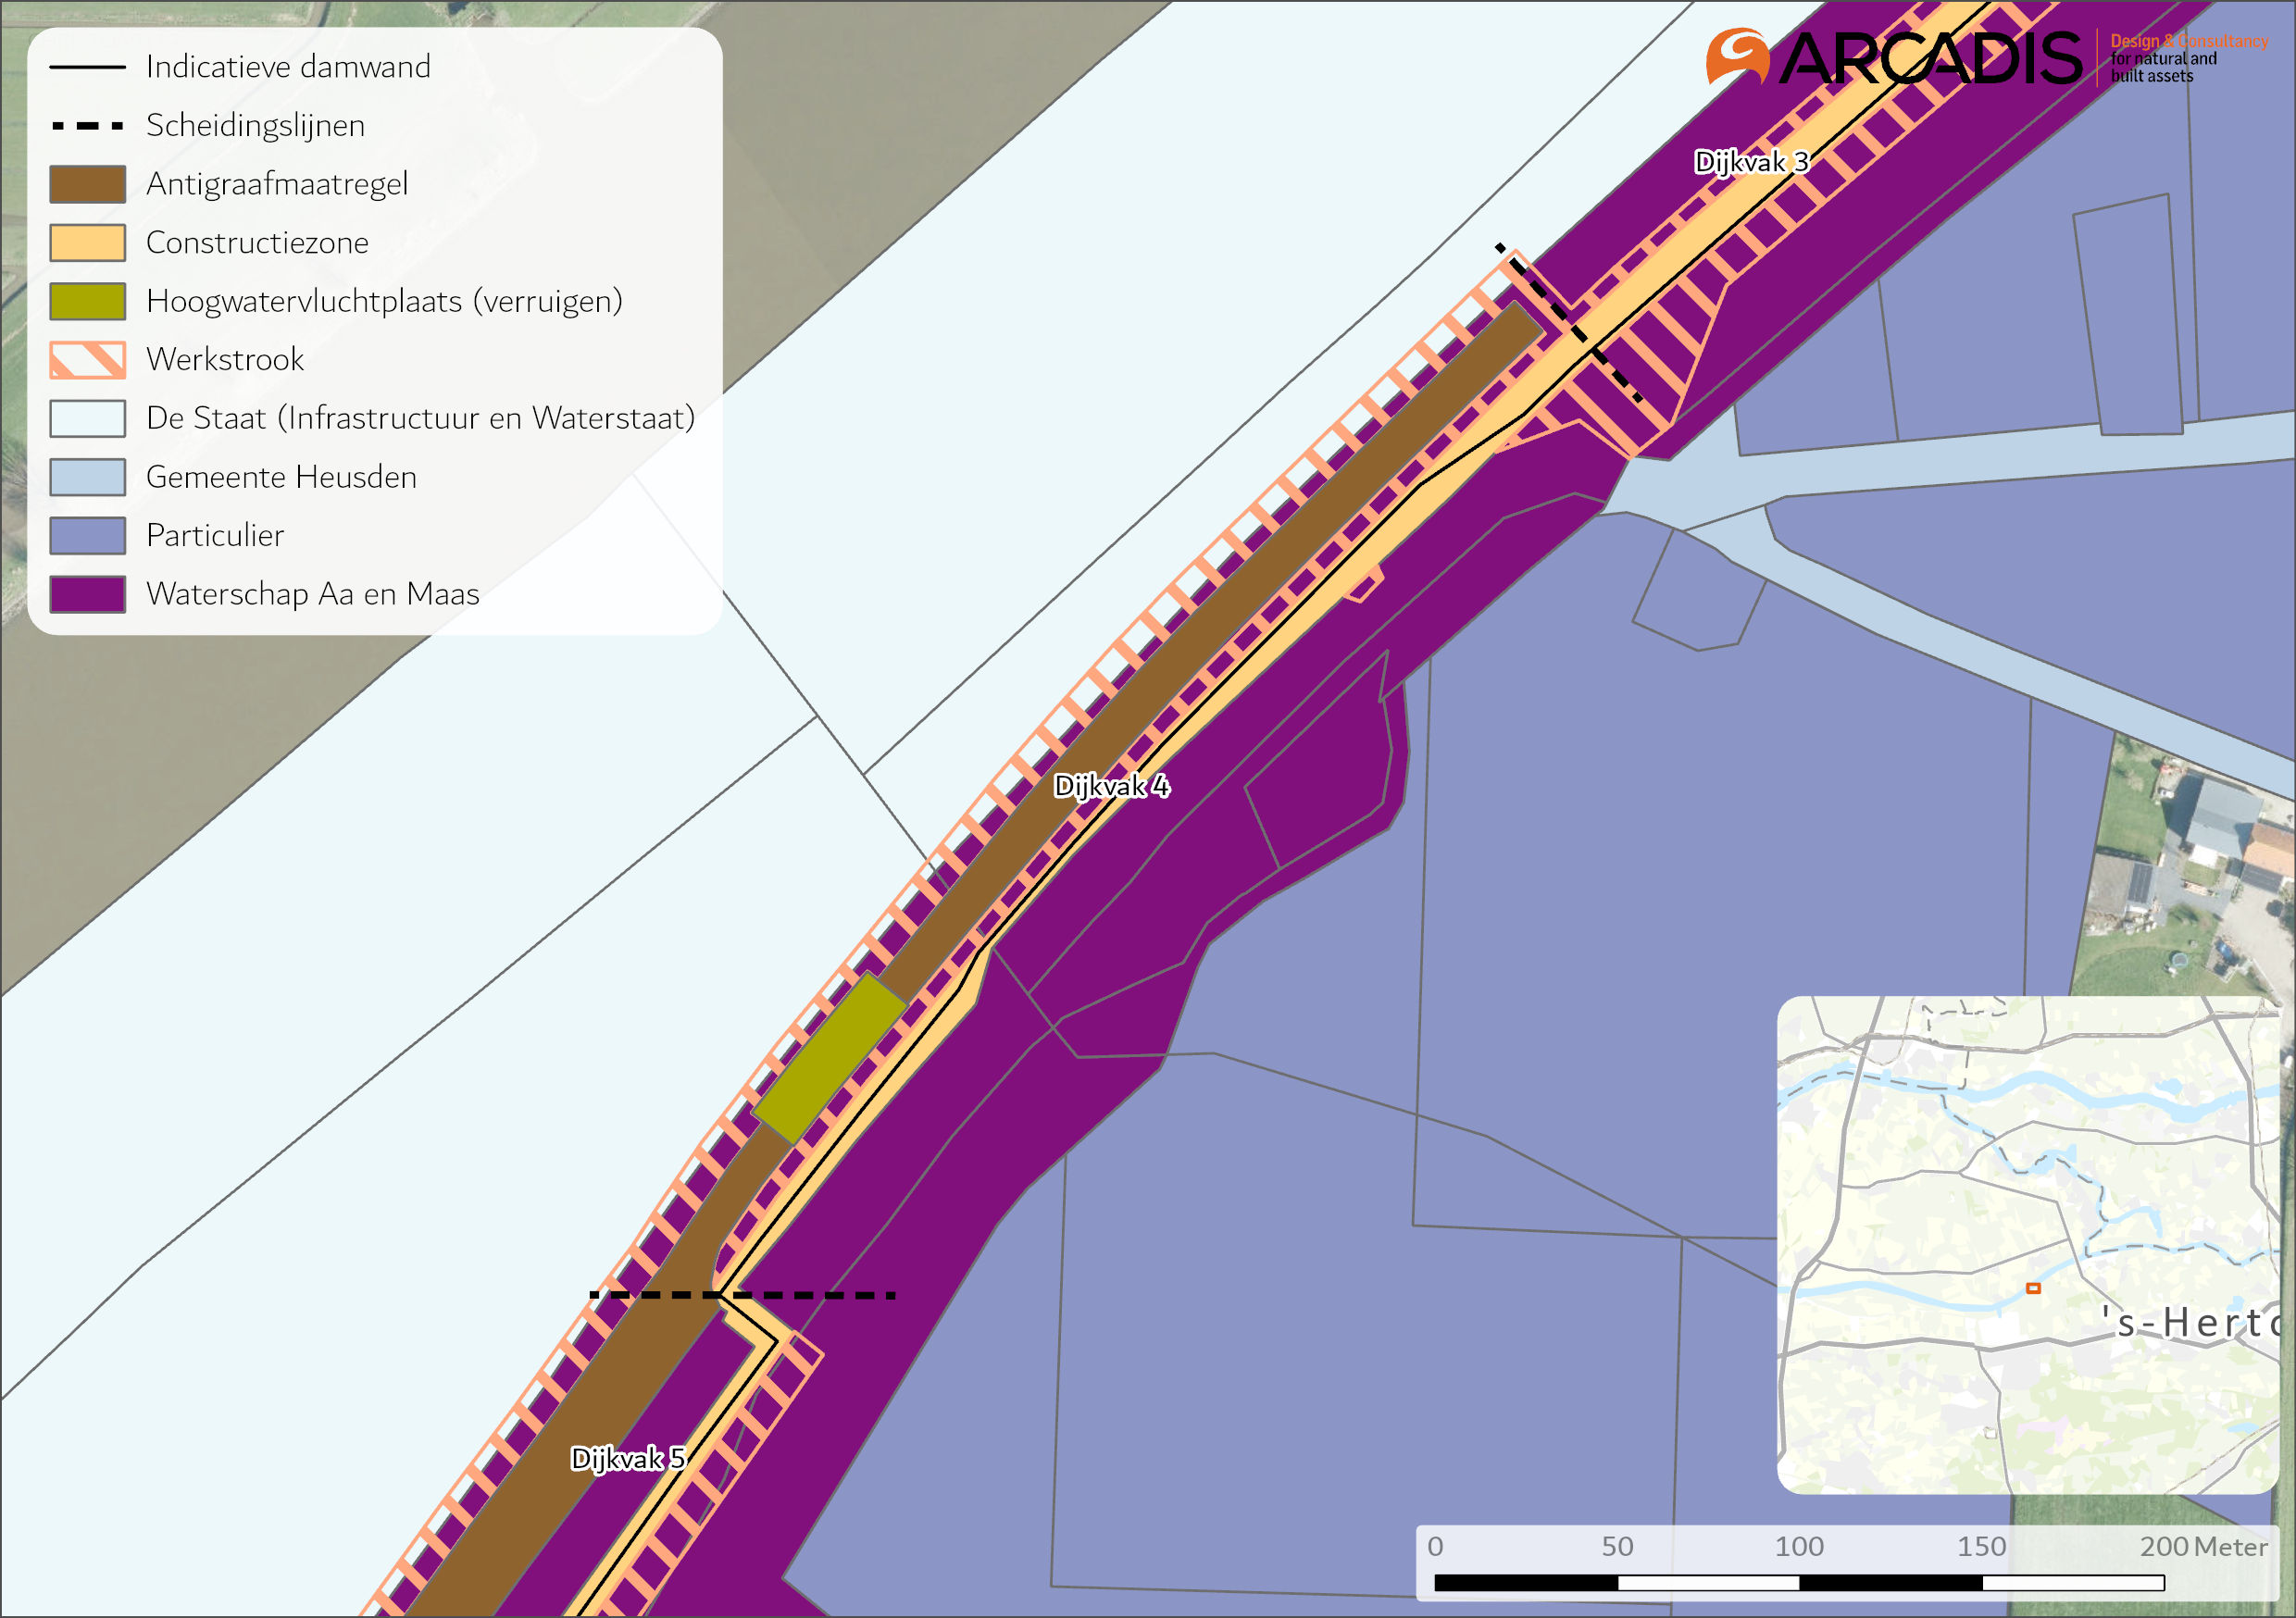
Task: Click the 's-Herto label in inset map
Action: 2190,1323
